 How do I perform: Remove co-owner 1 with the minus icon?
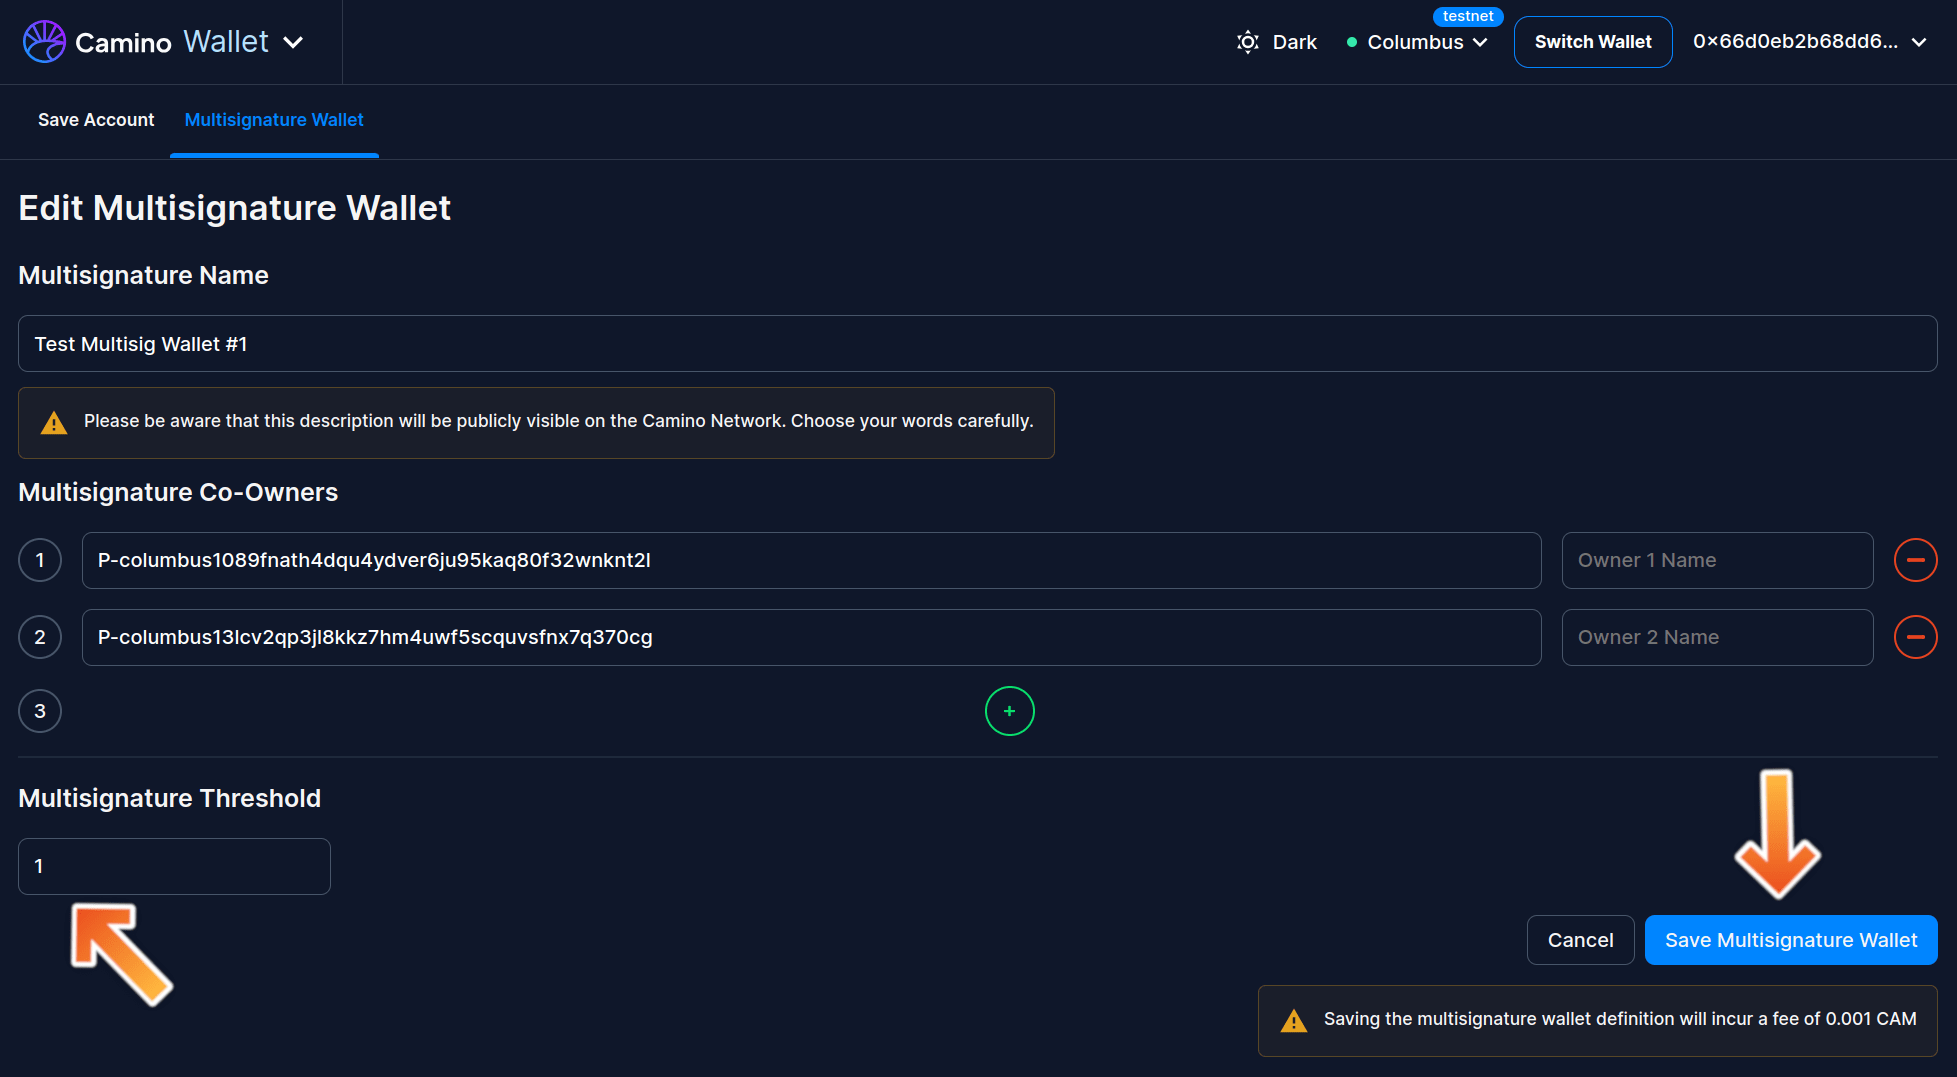coord(1915,560)
